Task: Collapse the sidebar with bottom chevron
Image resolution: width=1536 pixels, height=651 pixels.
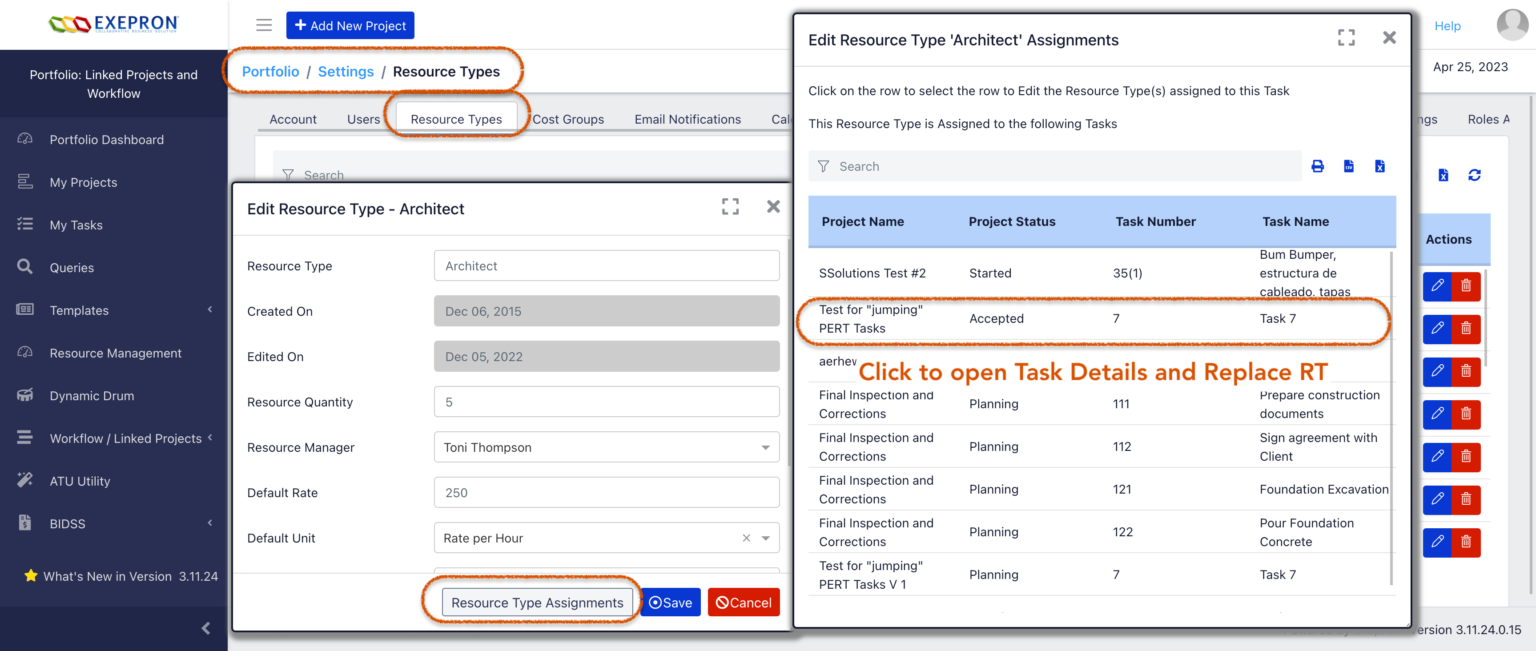Action: [206, 629]
